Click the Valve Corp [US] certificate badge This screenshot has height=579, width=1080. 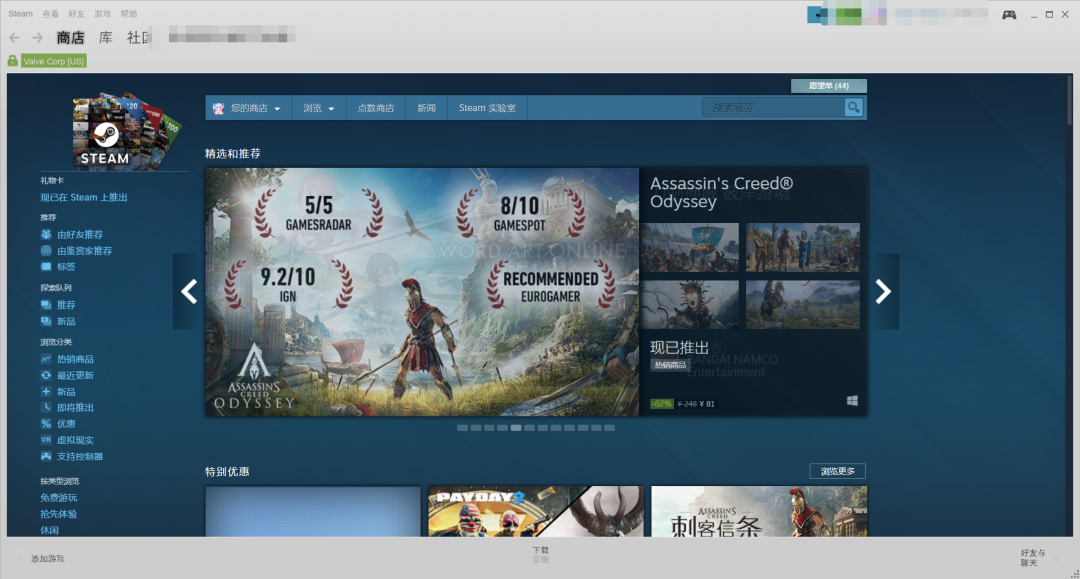point(54,61)
